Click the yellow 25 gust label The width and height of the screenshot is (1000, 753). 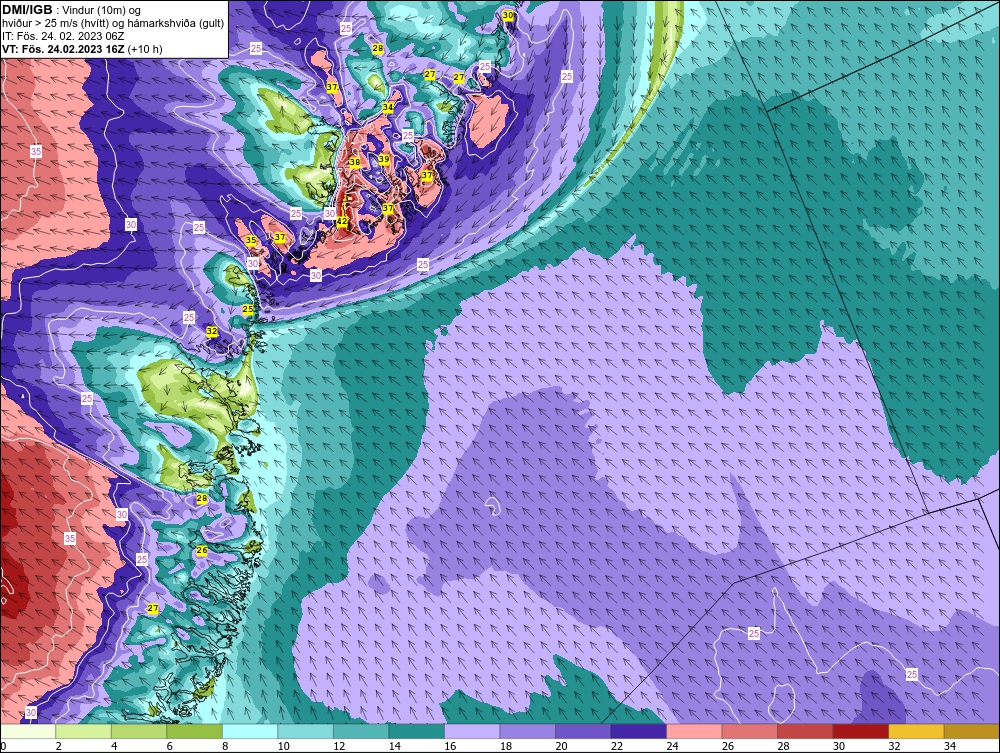pyautogui.click(x=248, y=309)
